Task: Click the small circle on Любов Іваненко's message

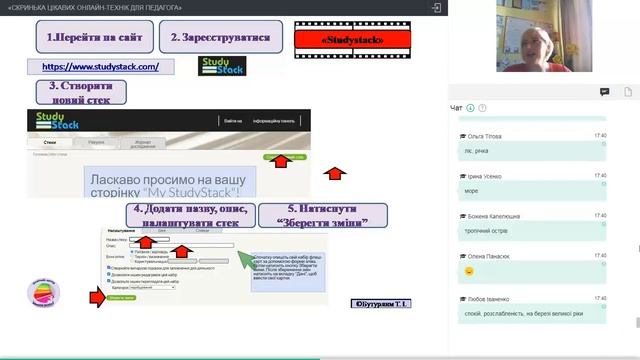Action: [604, 307]
